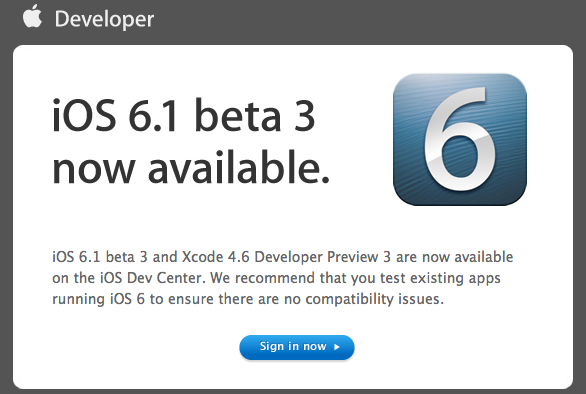
Task: Click the Apple logo in header
Action: pos(32,16)
